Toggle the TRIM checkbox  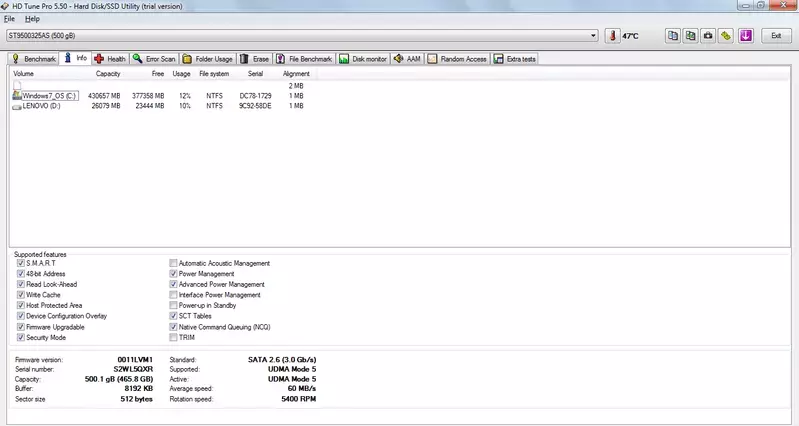(x=173, y=337)
